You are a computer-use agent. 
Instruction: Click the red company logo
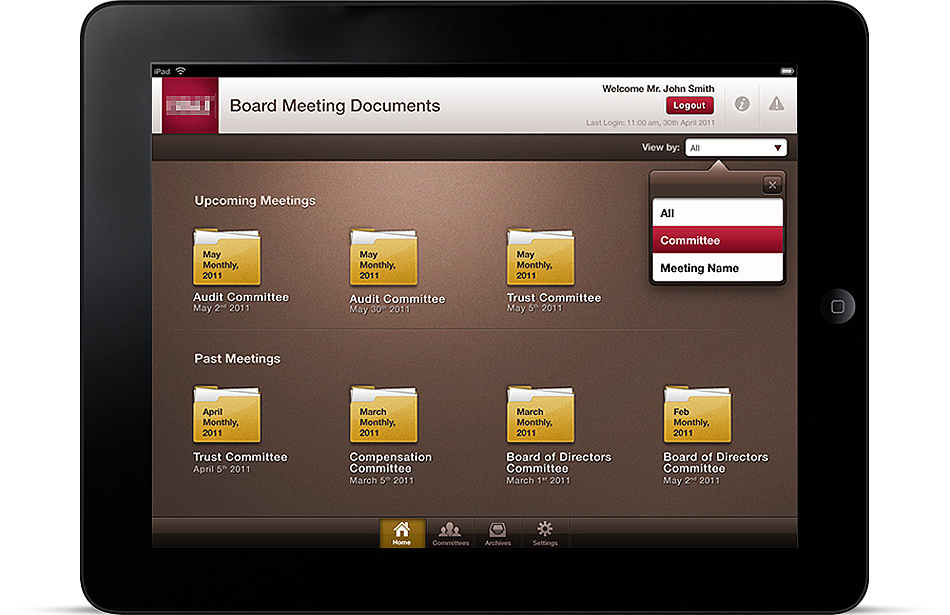pyautogui.click(x=190, y=105)
